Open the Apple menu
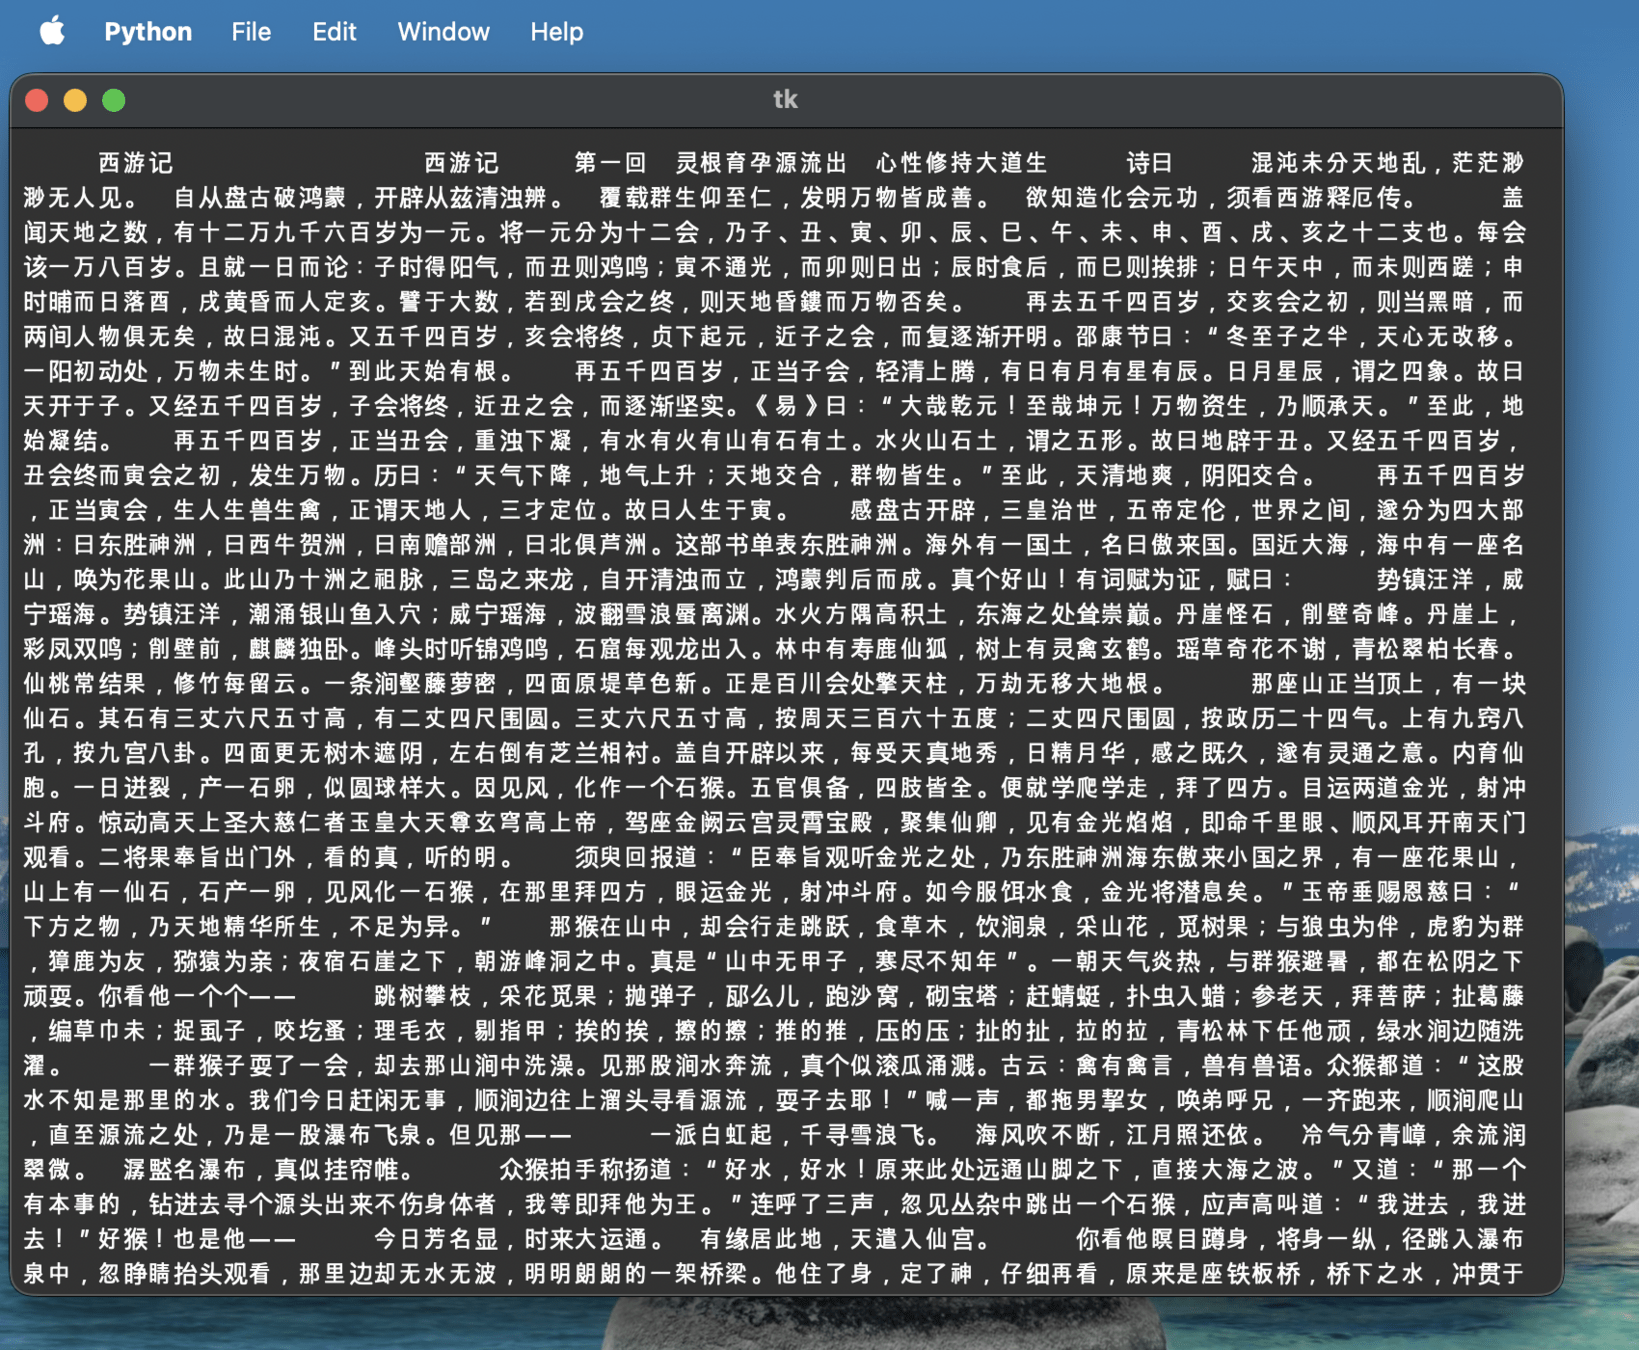The width and height of the screenshot is (1639, 1350). coord(53,31)
